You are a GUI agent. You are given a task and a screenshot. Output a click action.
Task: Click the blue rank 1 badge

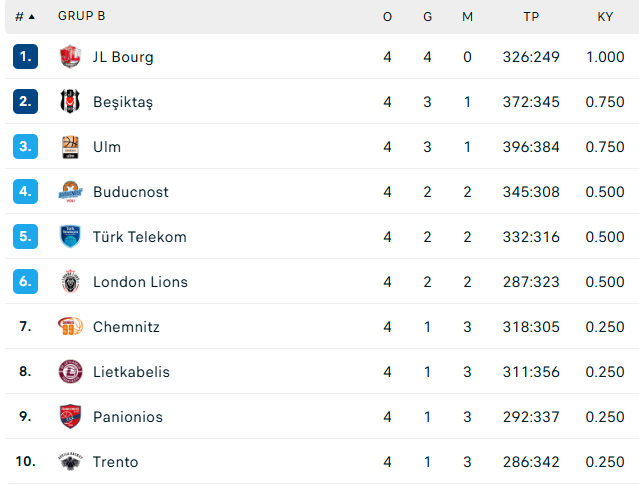click(25, 57)
